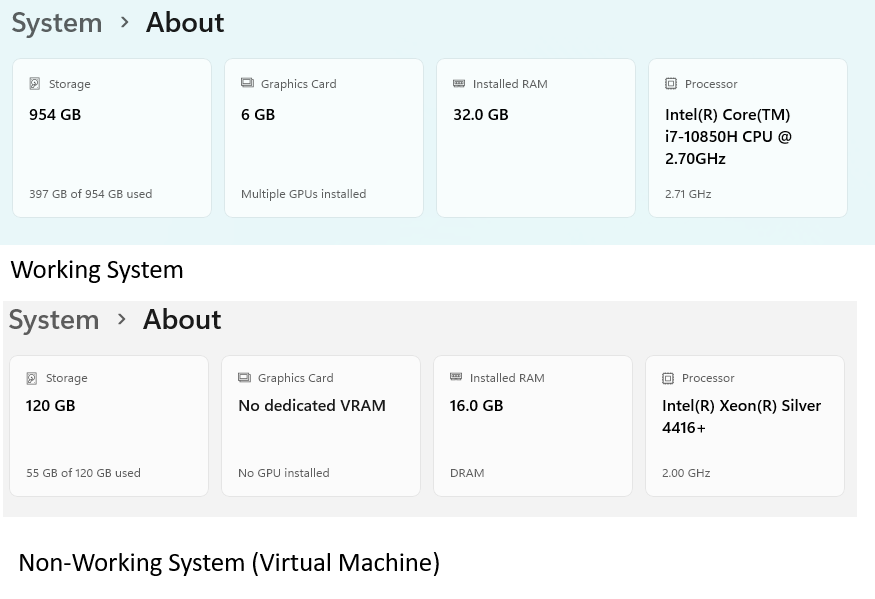Click the 16.0 GB DRAM memory card
875x599 pixels.
pos(533,426)
